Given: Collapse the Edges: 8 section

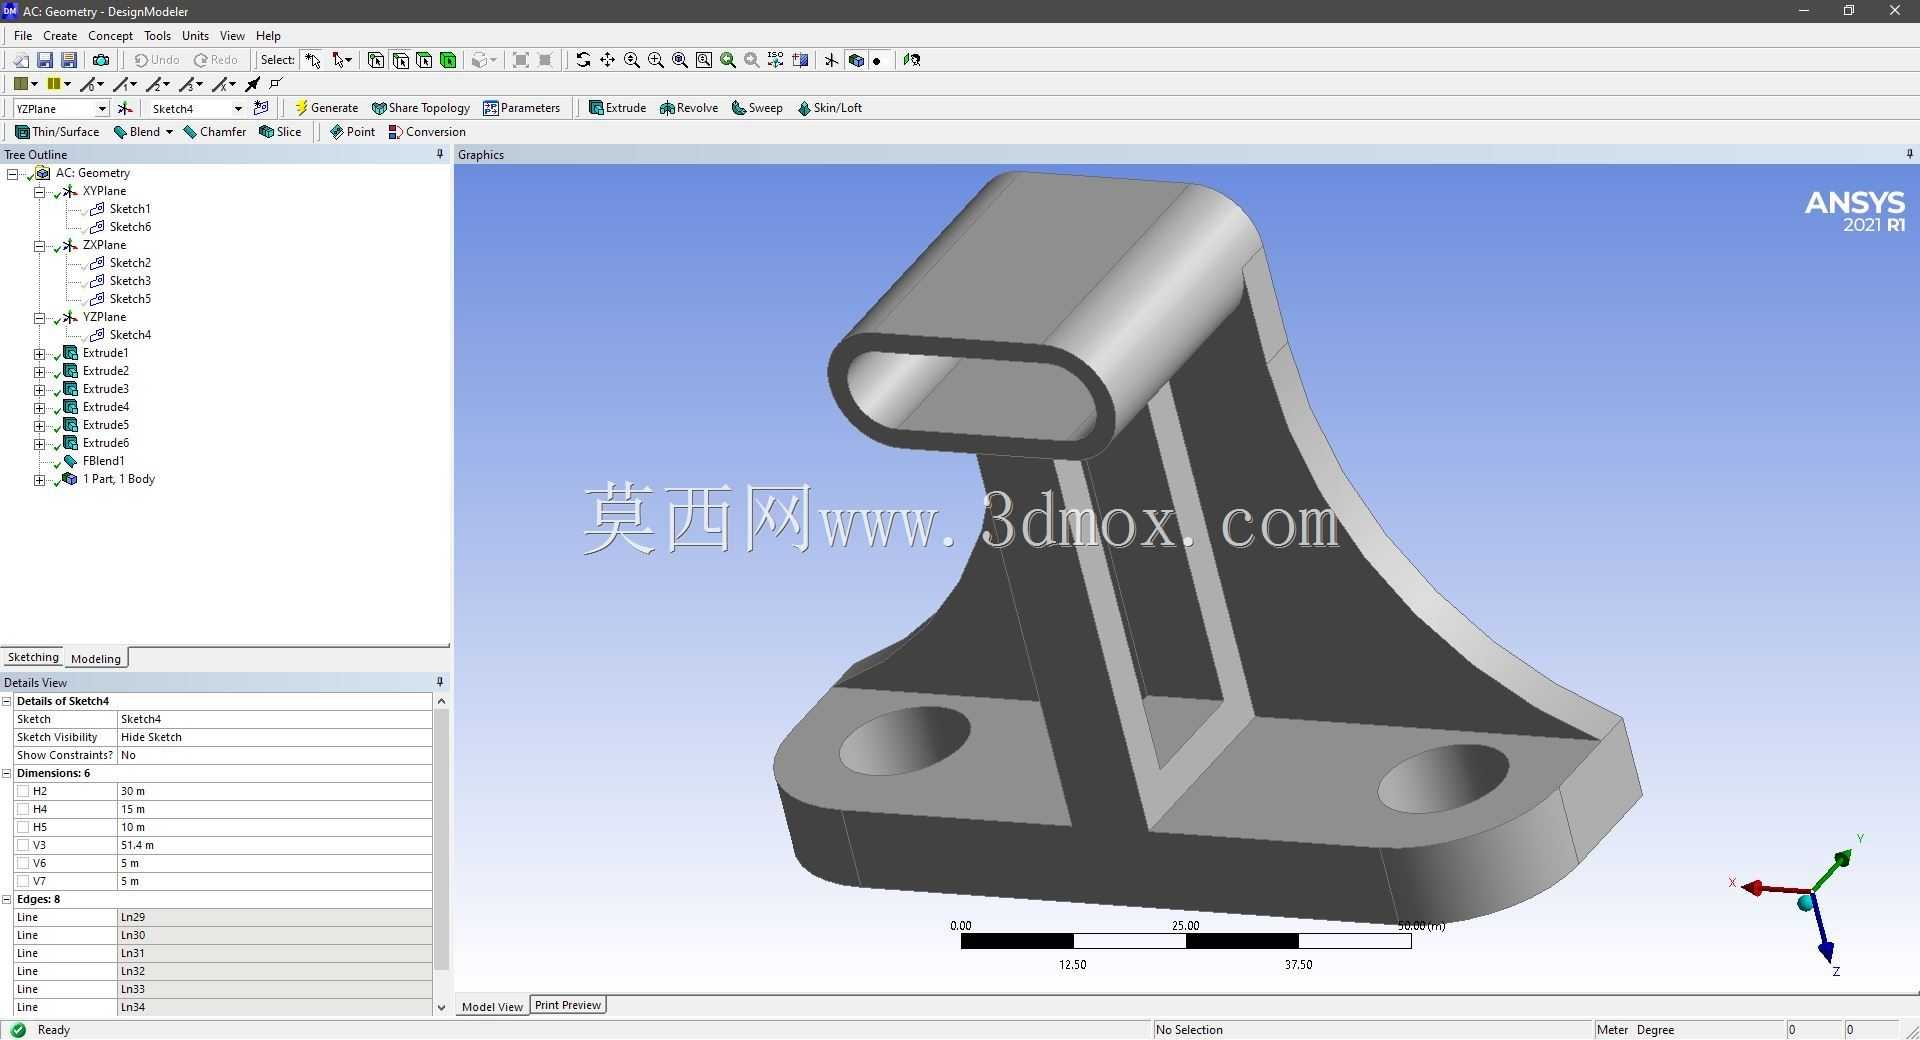Looking at the screenshot, I should pyautogui.click(x=7, y=899).
